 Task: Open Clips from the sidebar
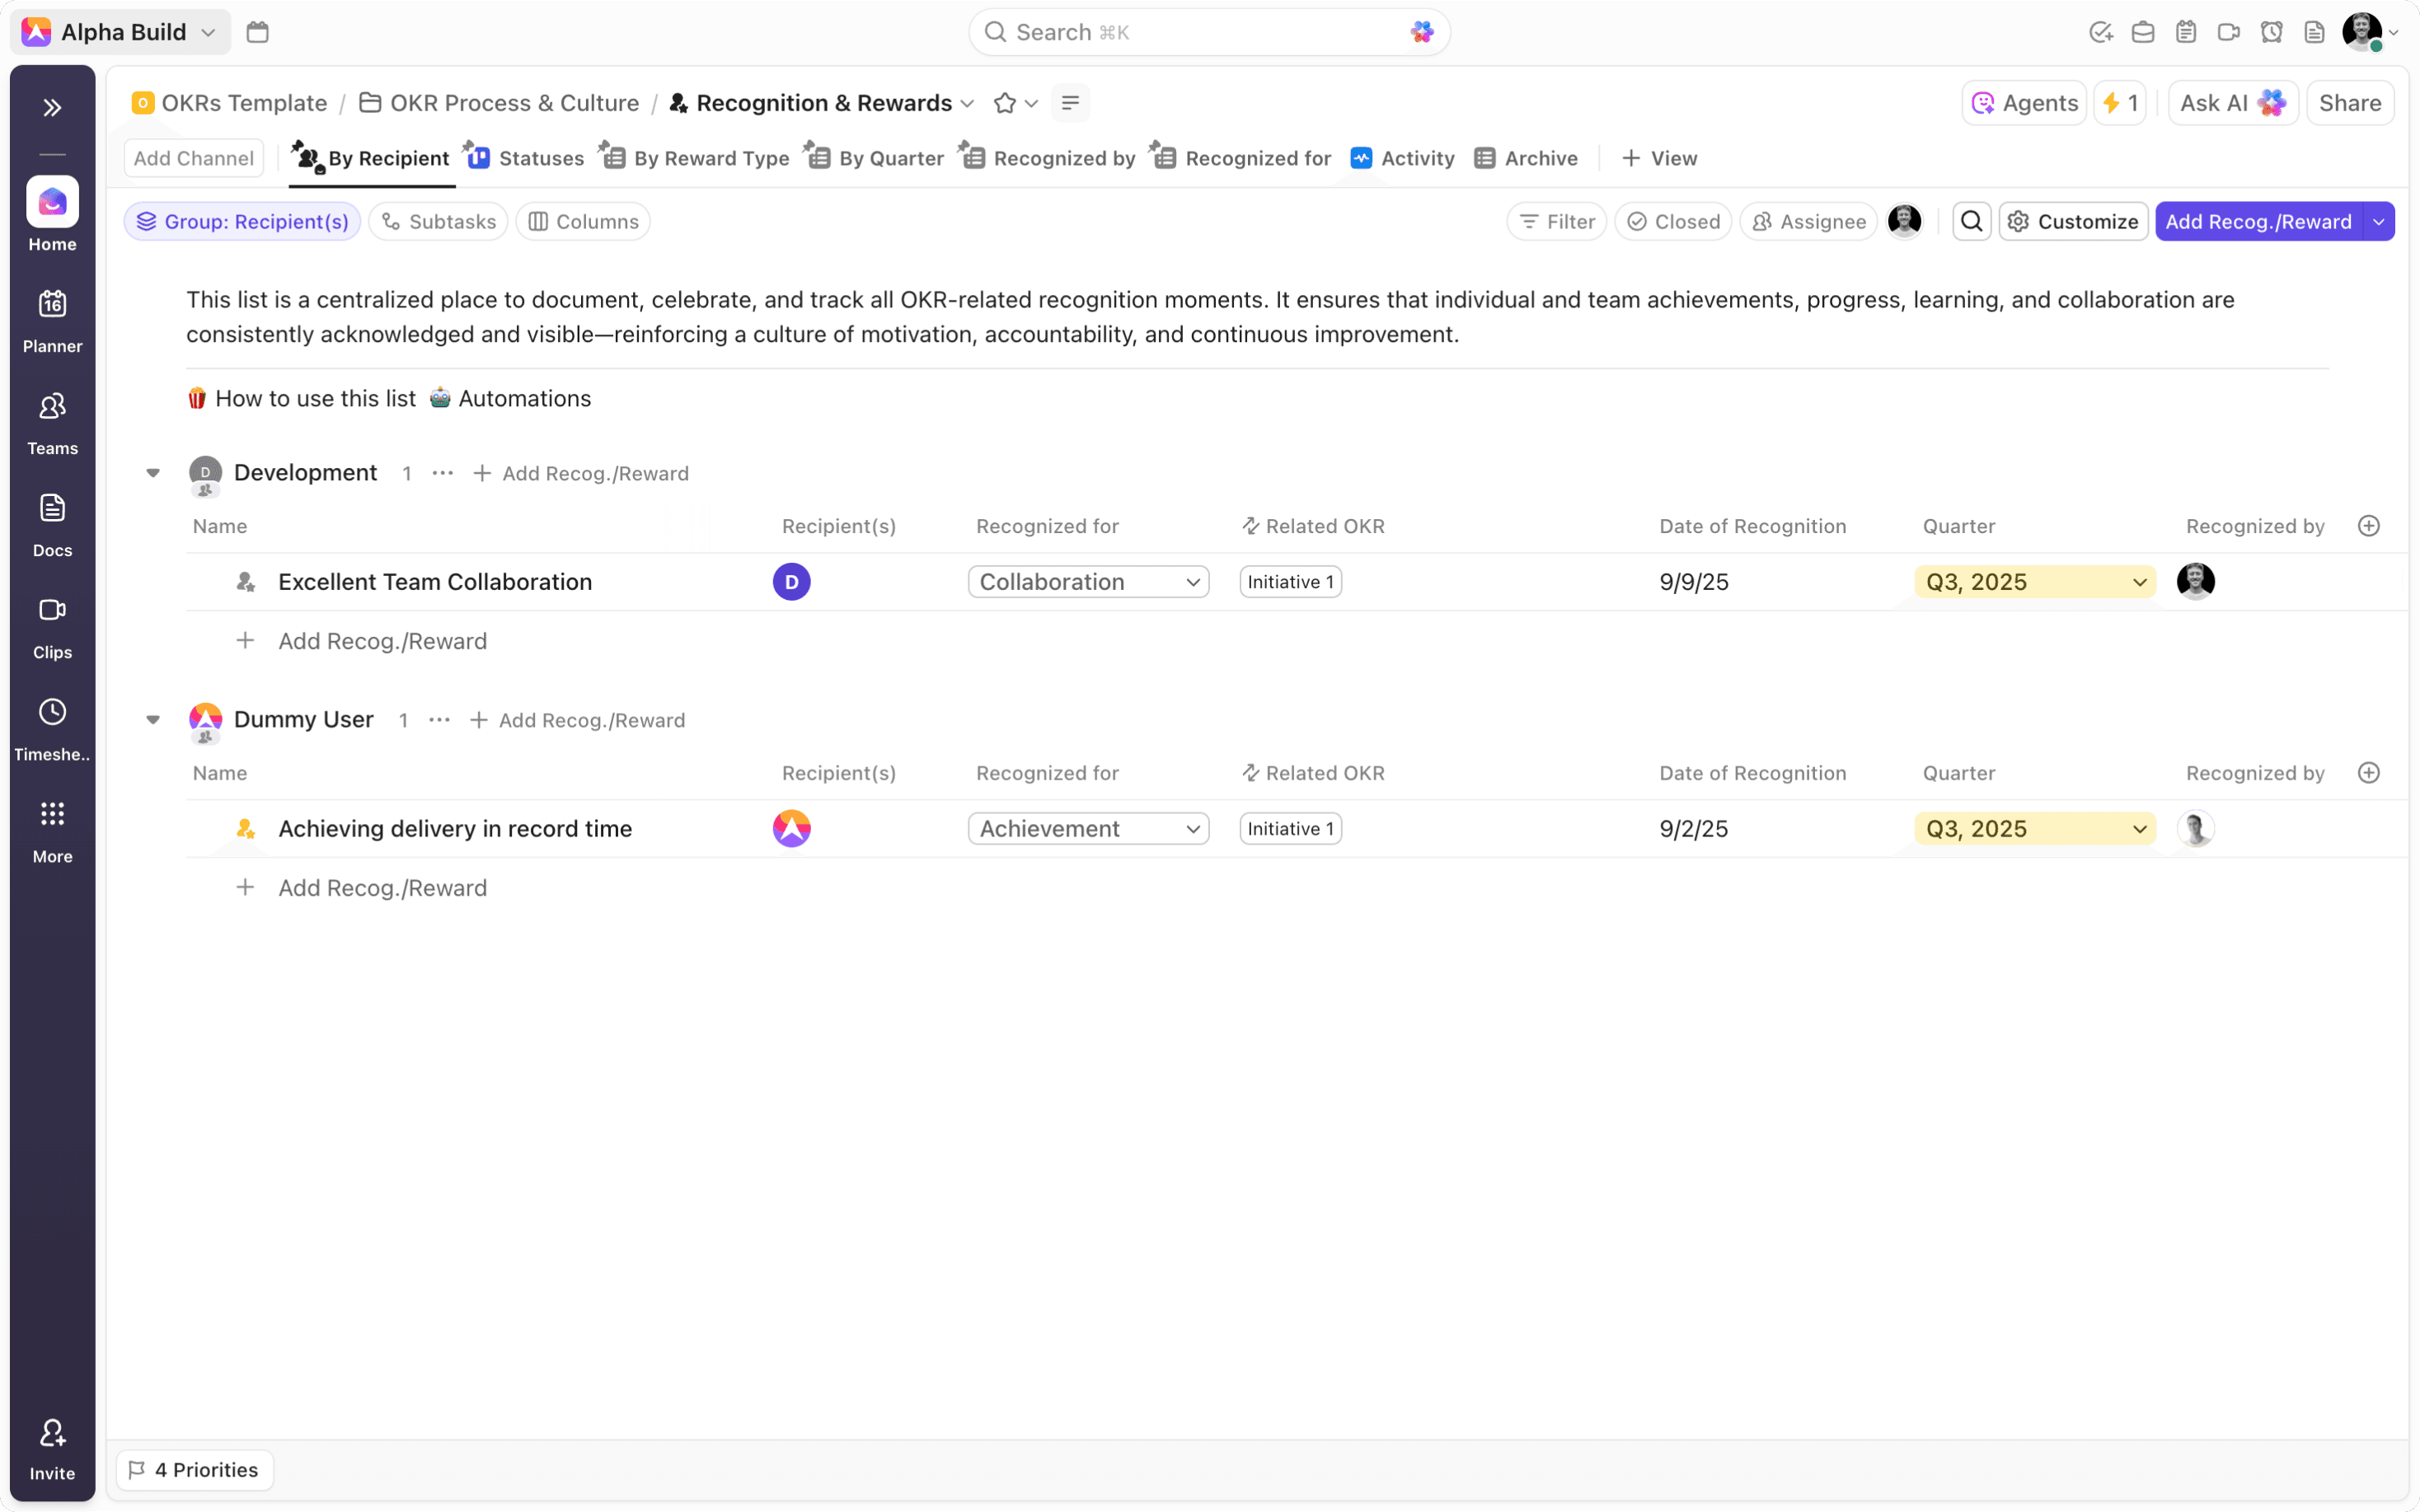tap(52, 610)
